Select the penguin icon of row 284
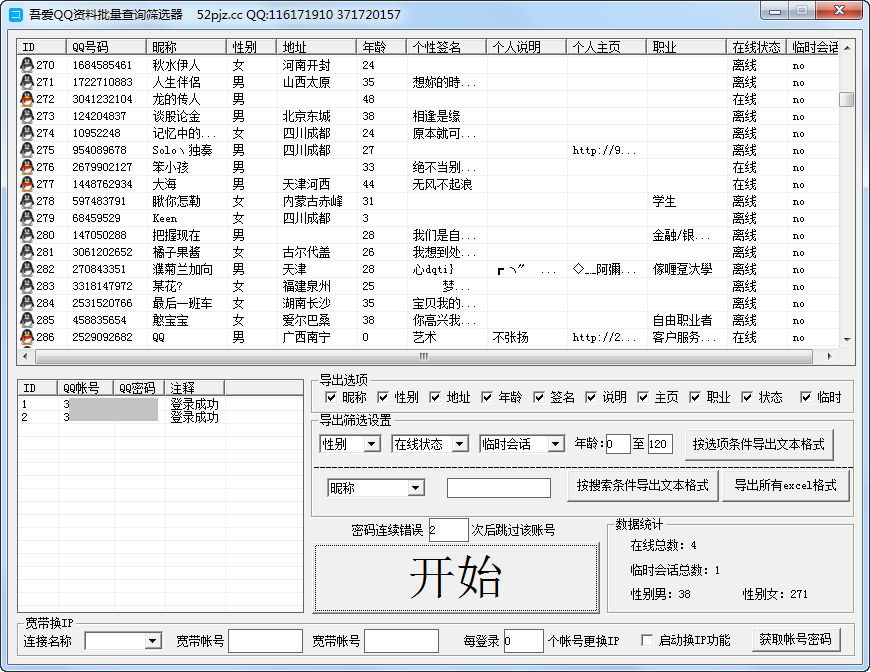 (x=27, y=303)
